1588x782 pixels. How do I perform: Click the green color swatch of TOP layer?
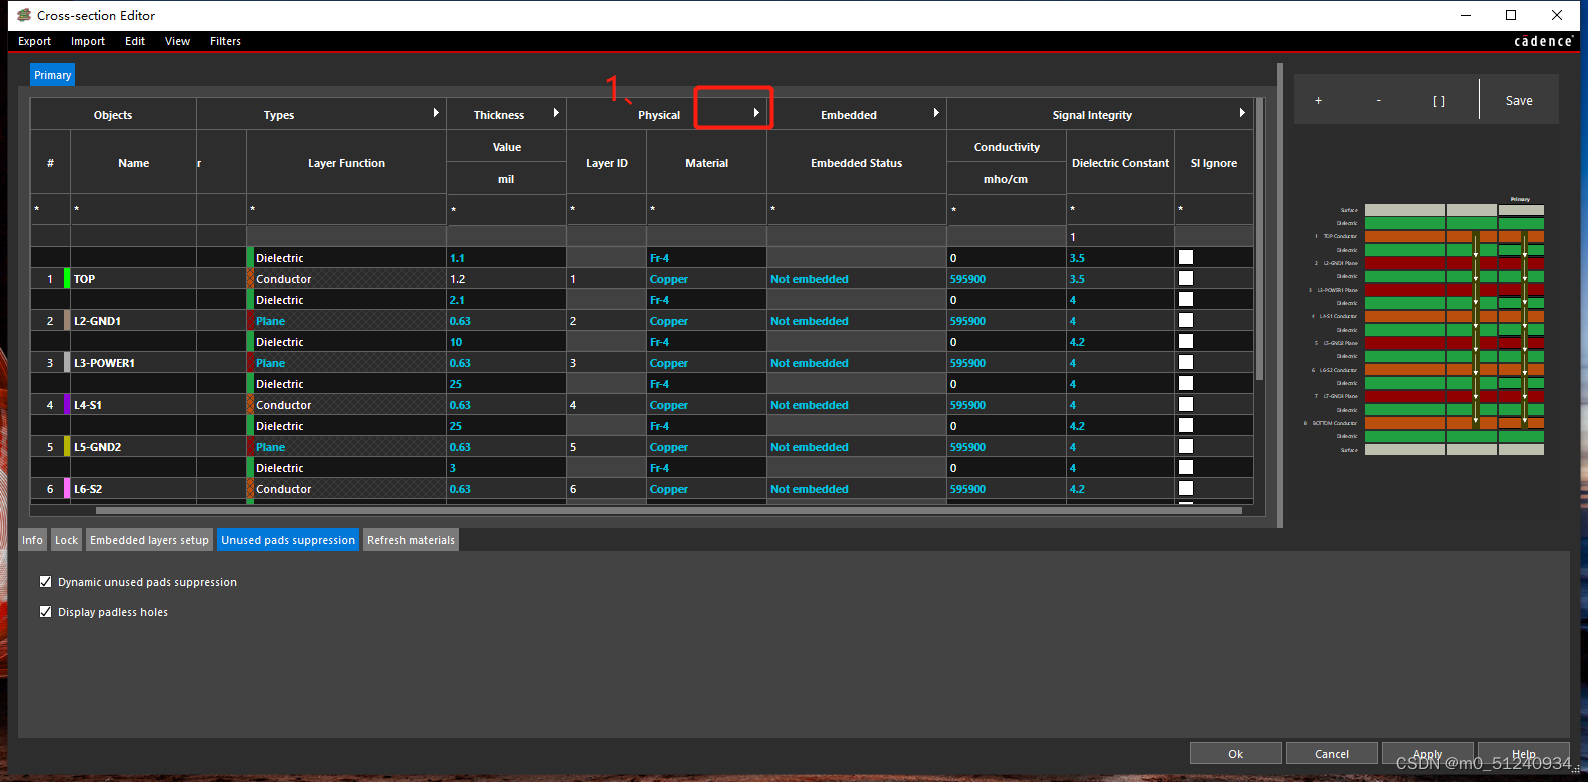pos(67,279)
